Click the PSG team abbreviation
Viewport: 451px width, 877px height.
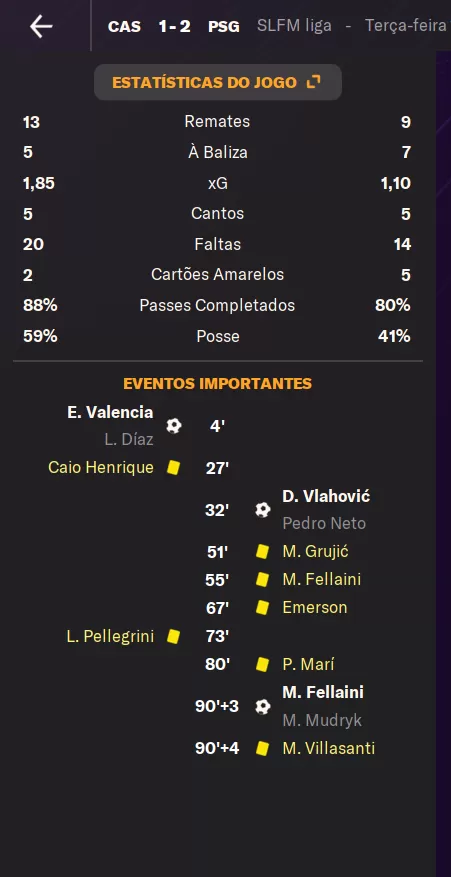point(224,26)
